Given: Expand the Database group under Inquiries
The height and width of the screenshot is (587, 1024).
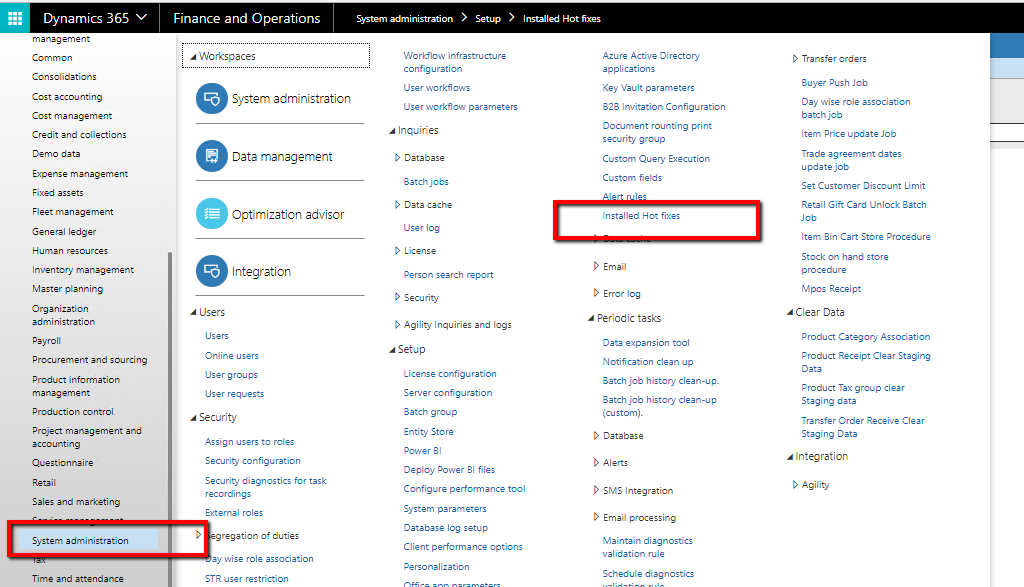Looking at the screenshot, I should [398, 158].
